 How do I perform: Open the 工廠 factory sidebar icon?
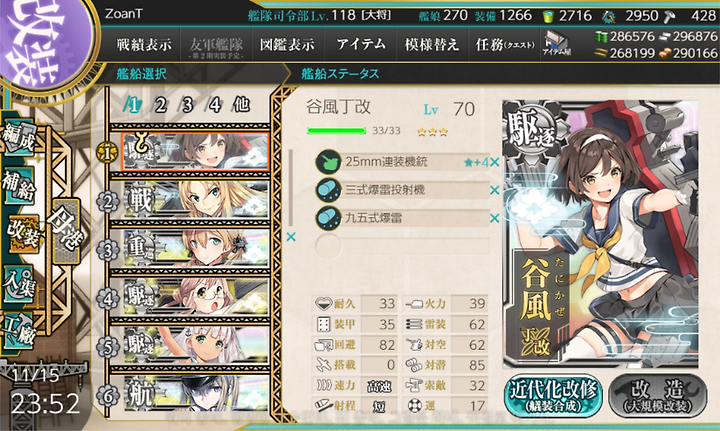click(x=17, y=330)
